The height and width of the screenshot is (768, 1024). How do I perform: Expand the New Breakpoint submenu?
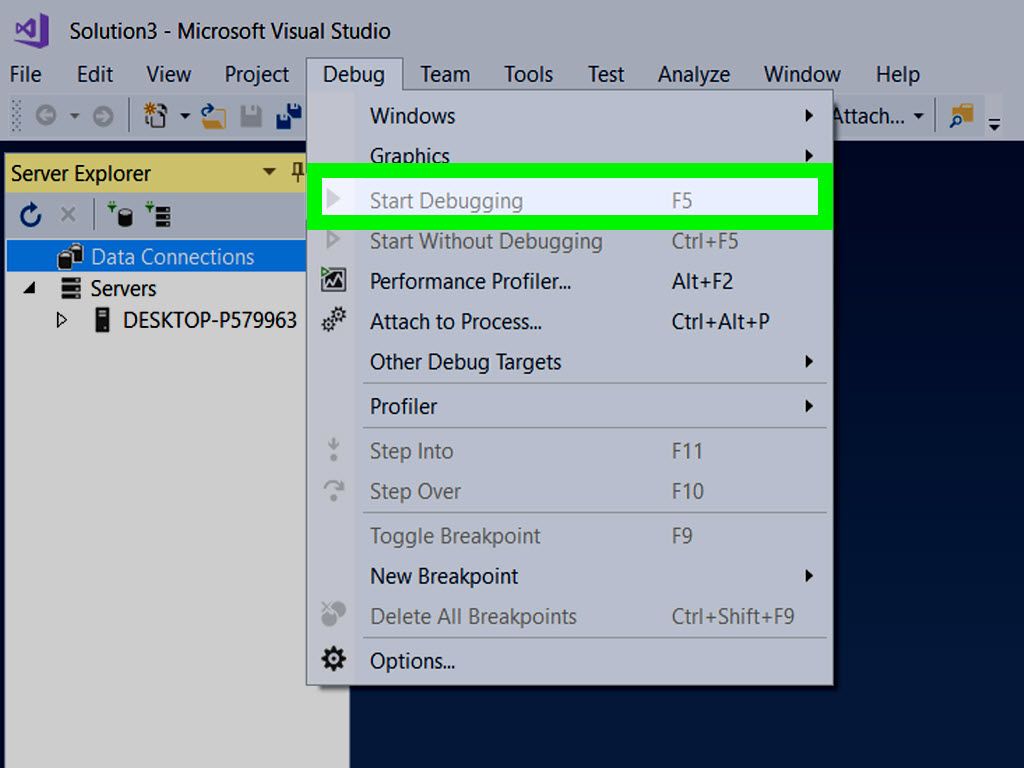pos(809,576)
